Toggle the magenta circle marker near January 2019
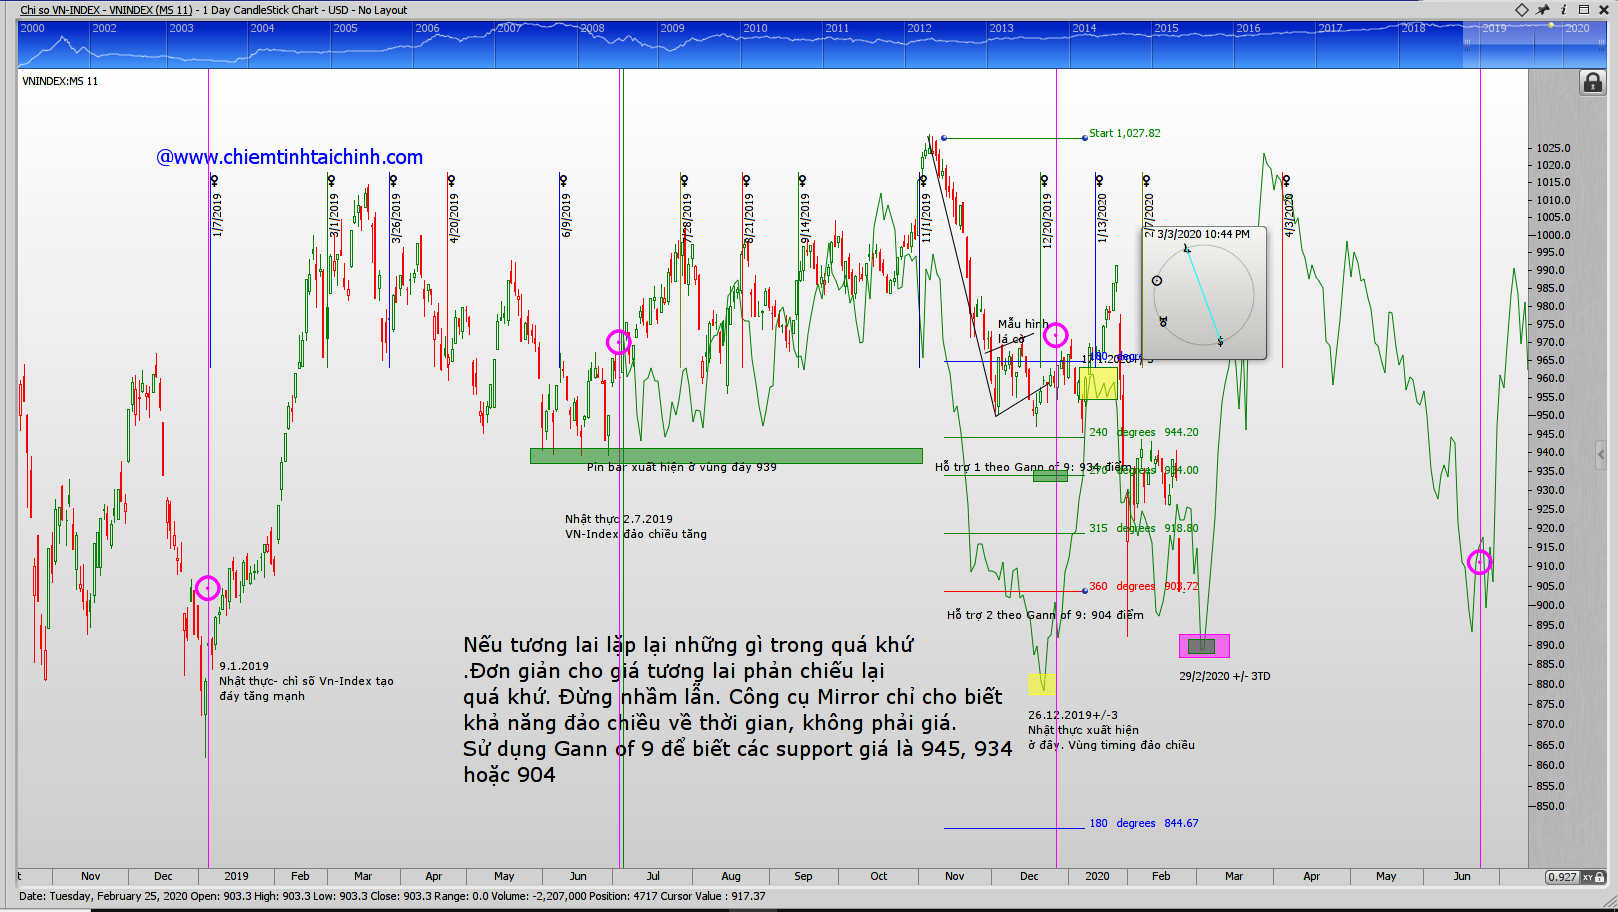1618x912 pixels. 207,588
